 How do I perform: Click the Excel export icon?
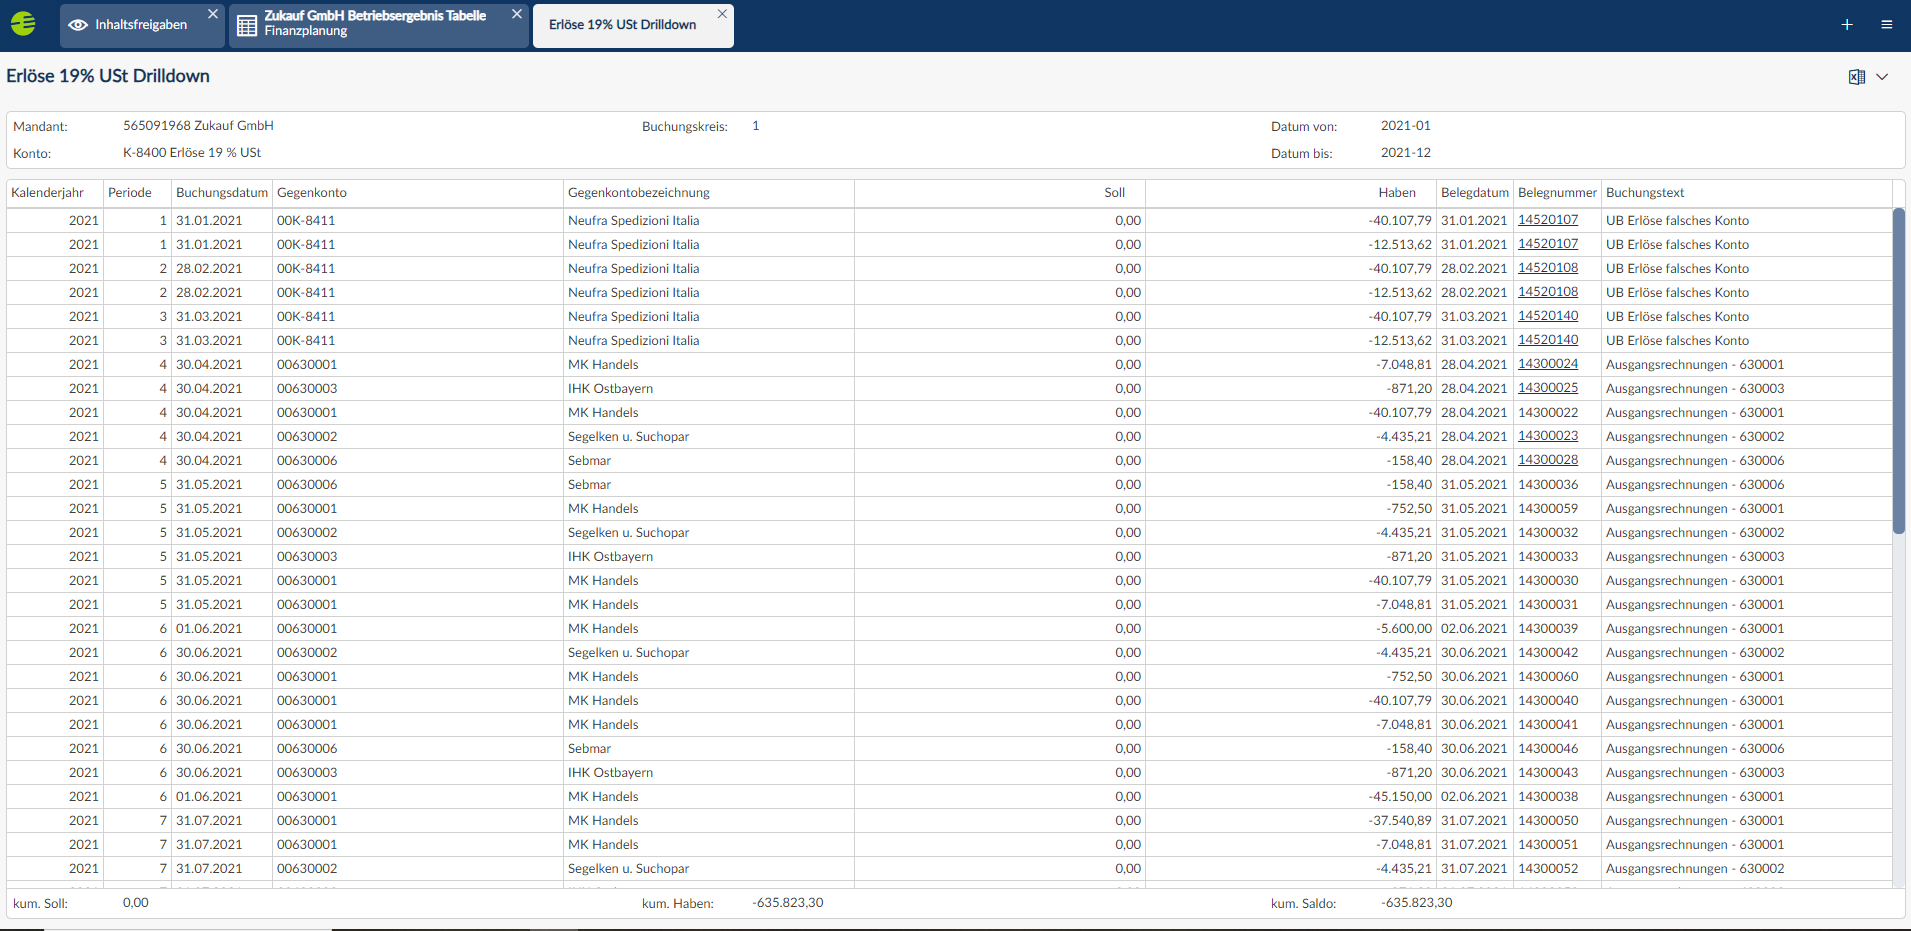tap(1856, 77)
